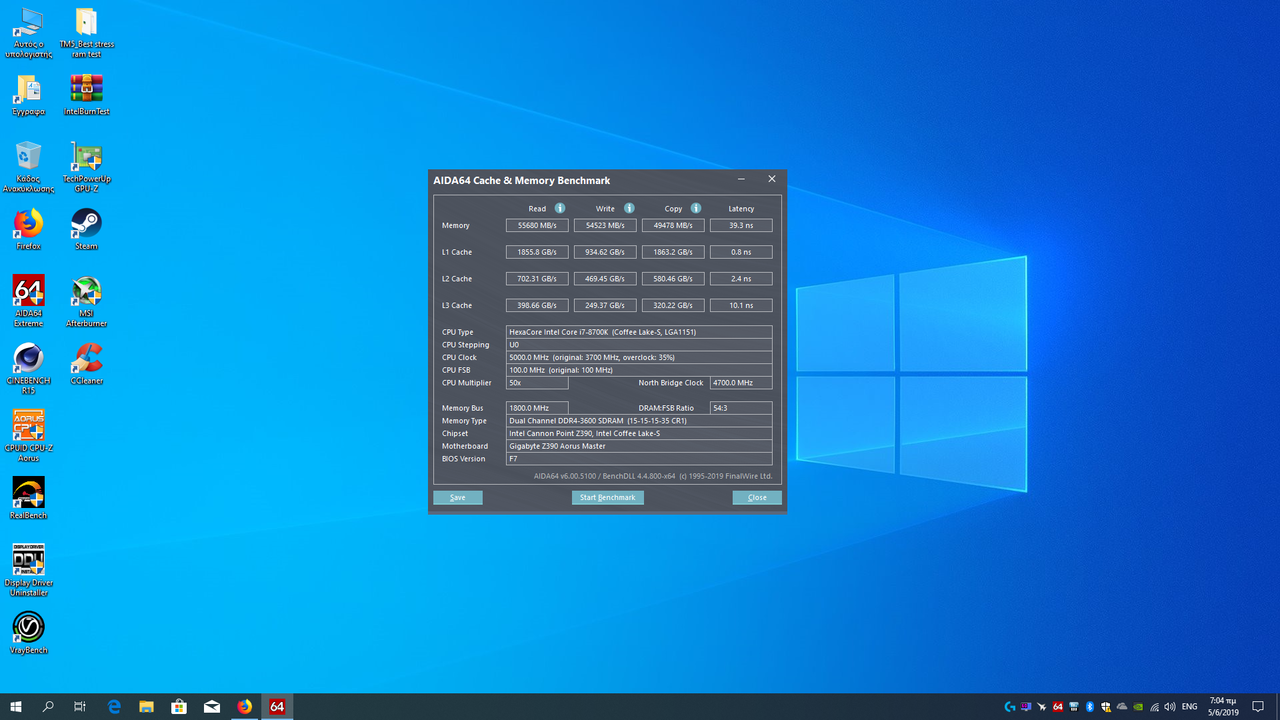Click L3 Cache Copy value 320.22 GB/s

673,305
